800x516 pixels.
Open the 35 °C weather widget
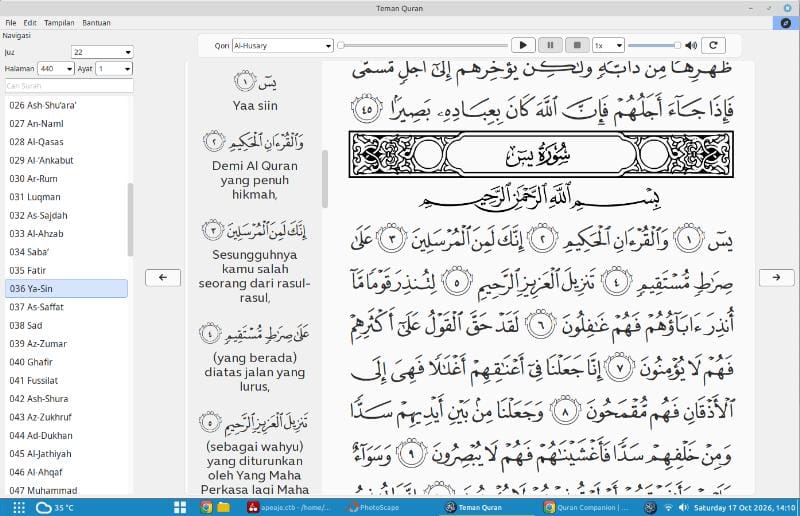pyautogui.click(x=55, y=507)
